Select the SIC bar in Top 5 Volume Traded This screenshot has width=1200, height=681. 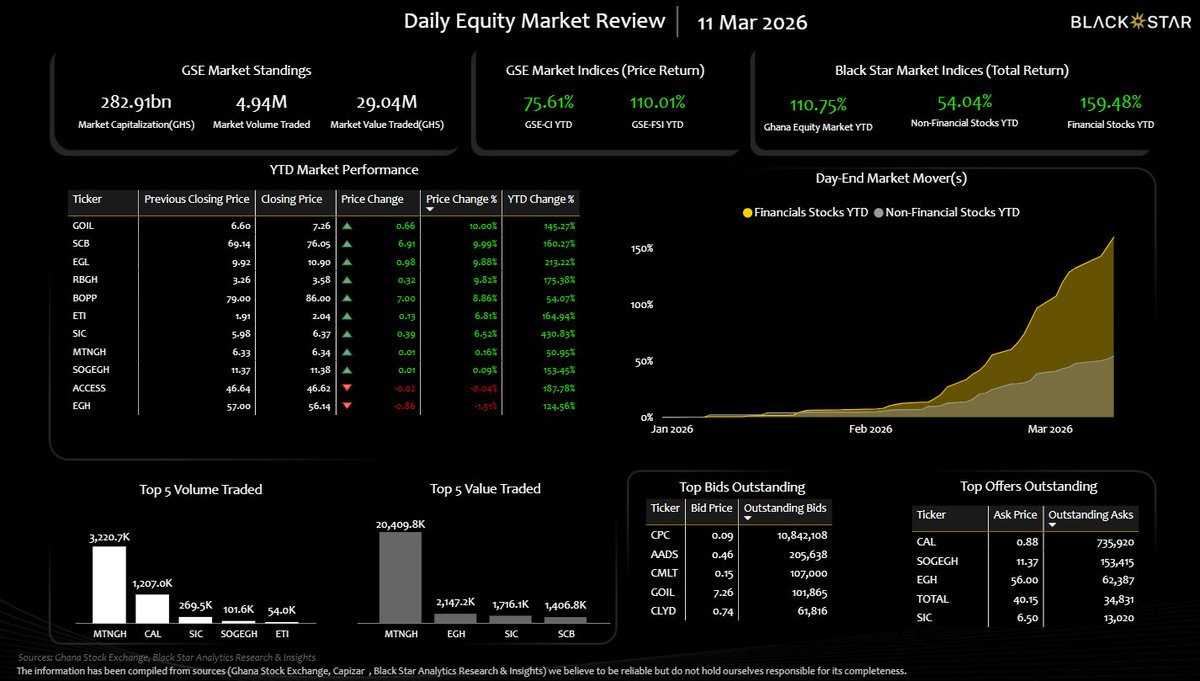coord(196,620)
